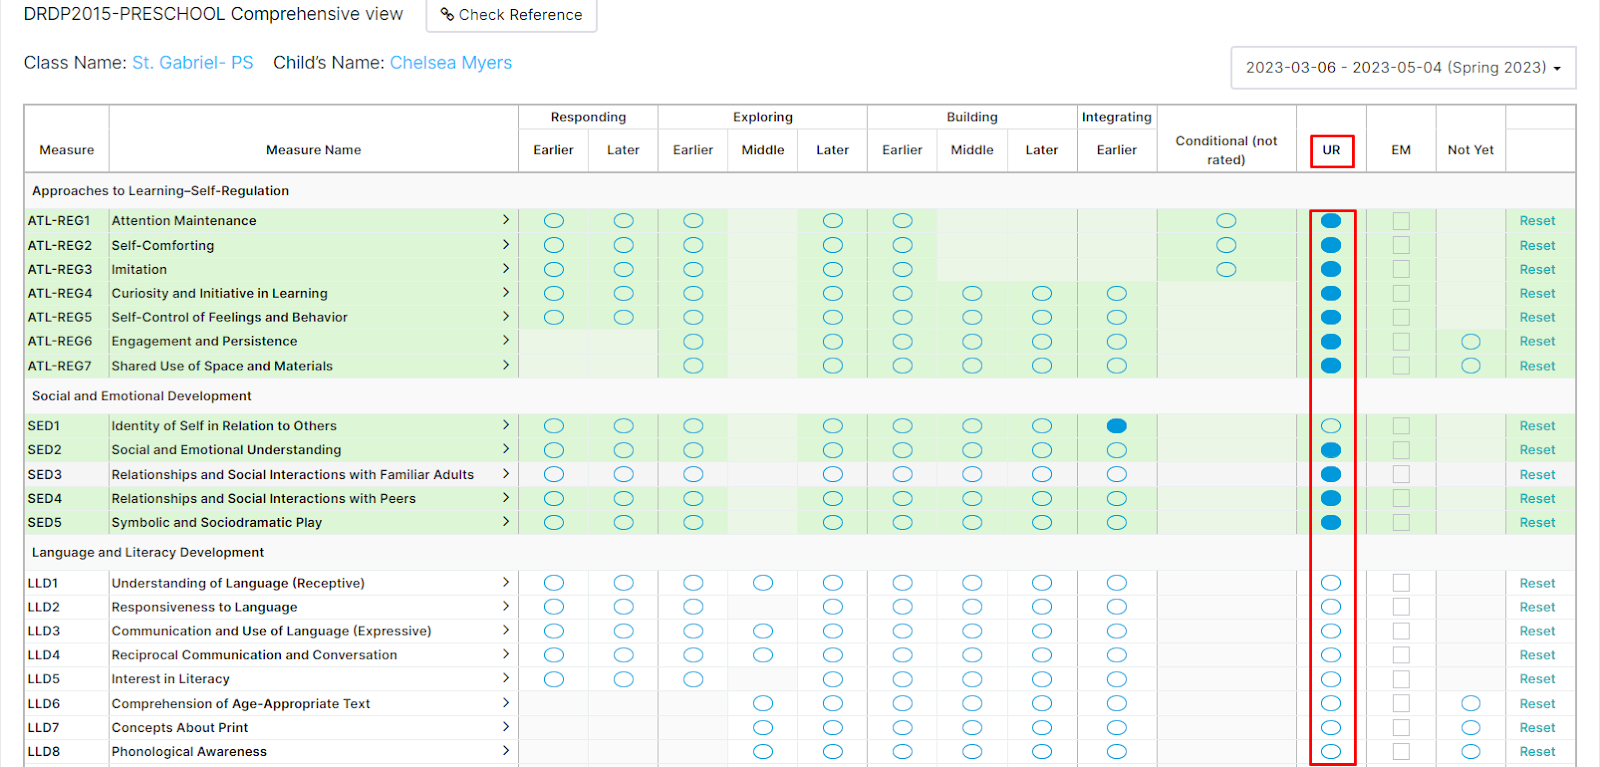Viewport: 1600px width, 767px height.
Task: Click the Comprehension of Age-Appropriate Text measure name
Action: pyautogui.click(x=241, y=704)
